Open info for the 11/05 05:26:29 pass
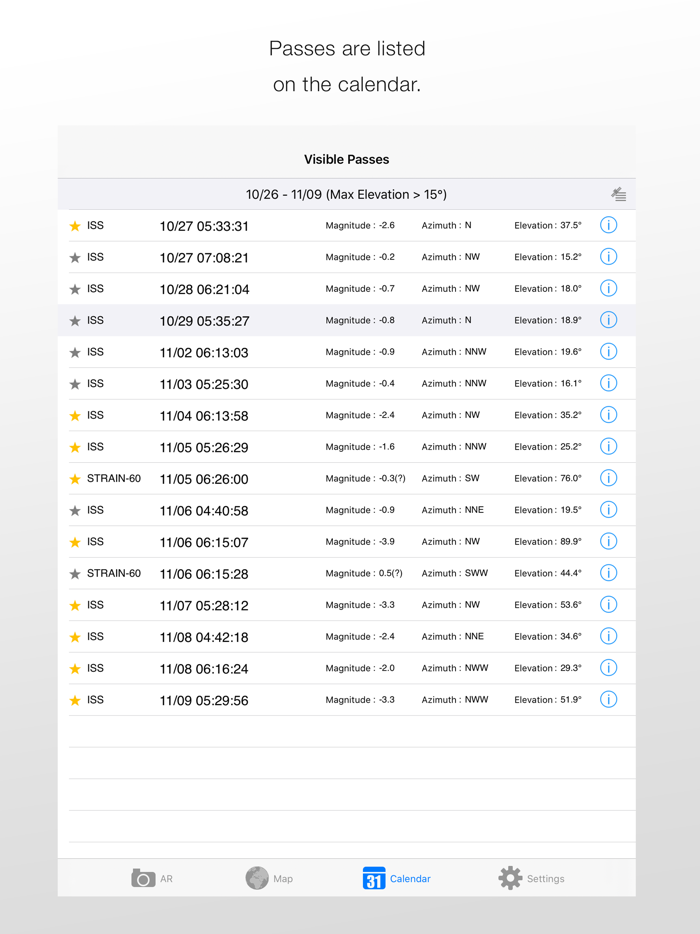The height and width of the screenshot is (934, 700). [x=608, y=446]
